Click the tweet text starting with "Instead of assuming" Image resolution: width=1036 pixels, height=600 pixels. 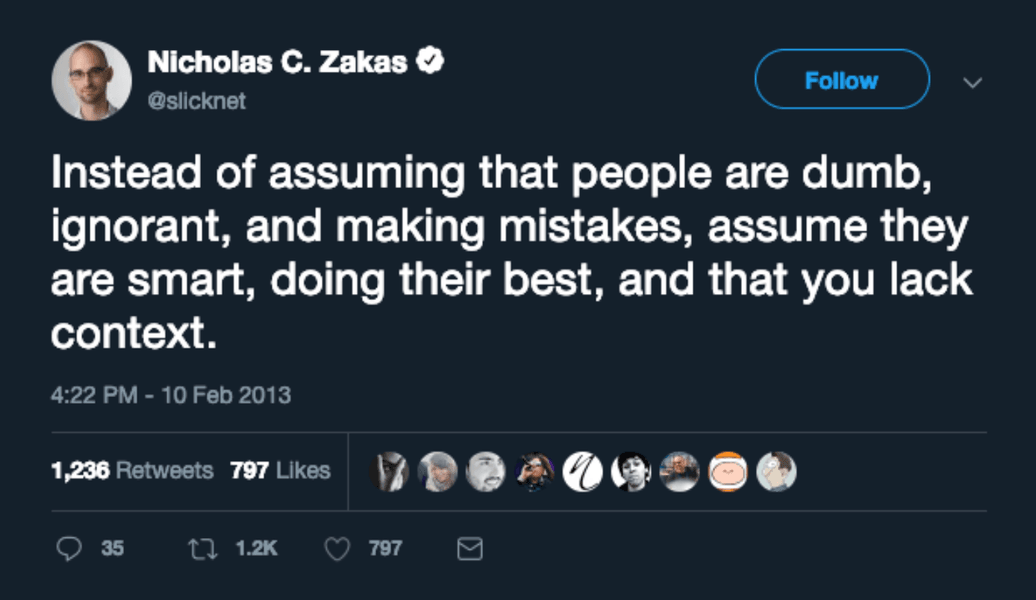tap(511, 254)
